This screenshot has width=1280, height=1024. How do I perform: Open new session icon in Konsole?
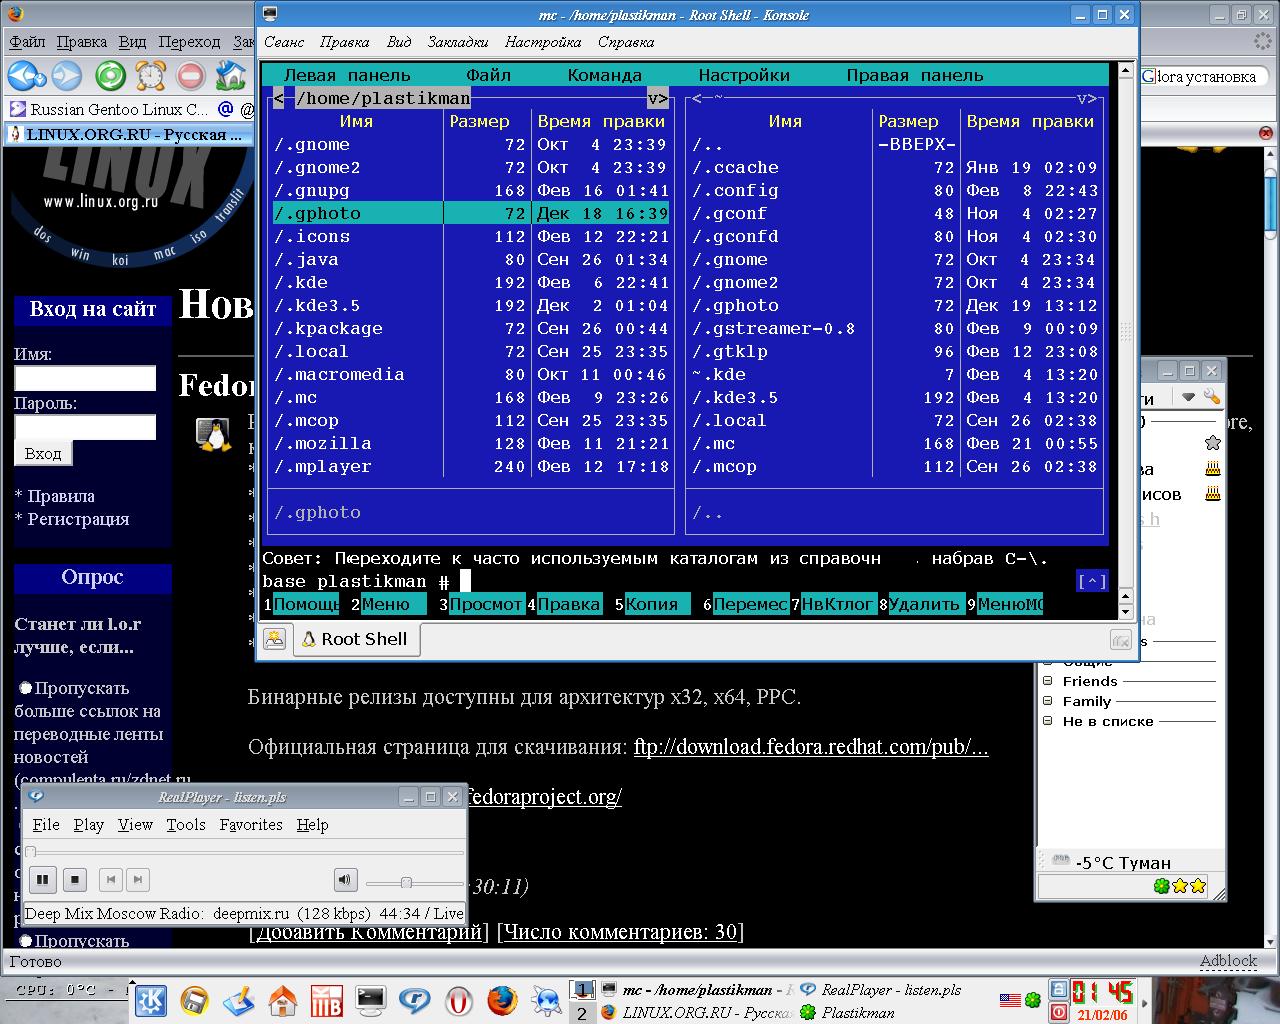(x=274, y=639)
